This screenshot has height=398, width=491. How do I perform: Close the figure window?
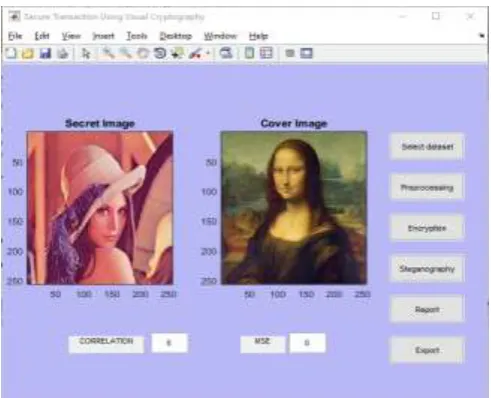pos(470,16)
